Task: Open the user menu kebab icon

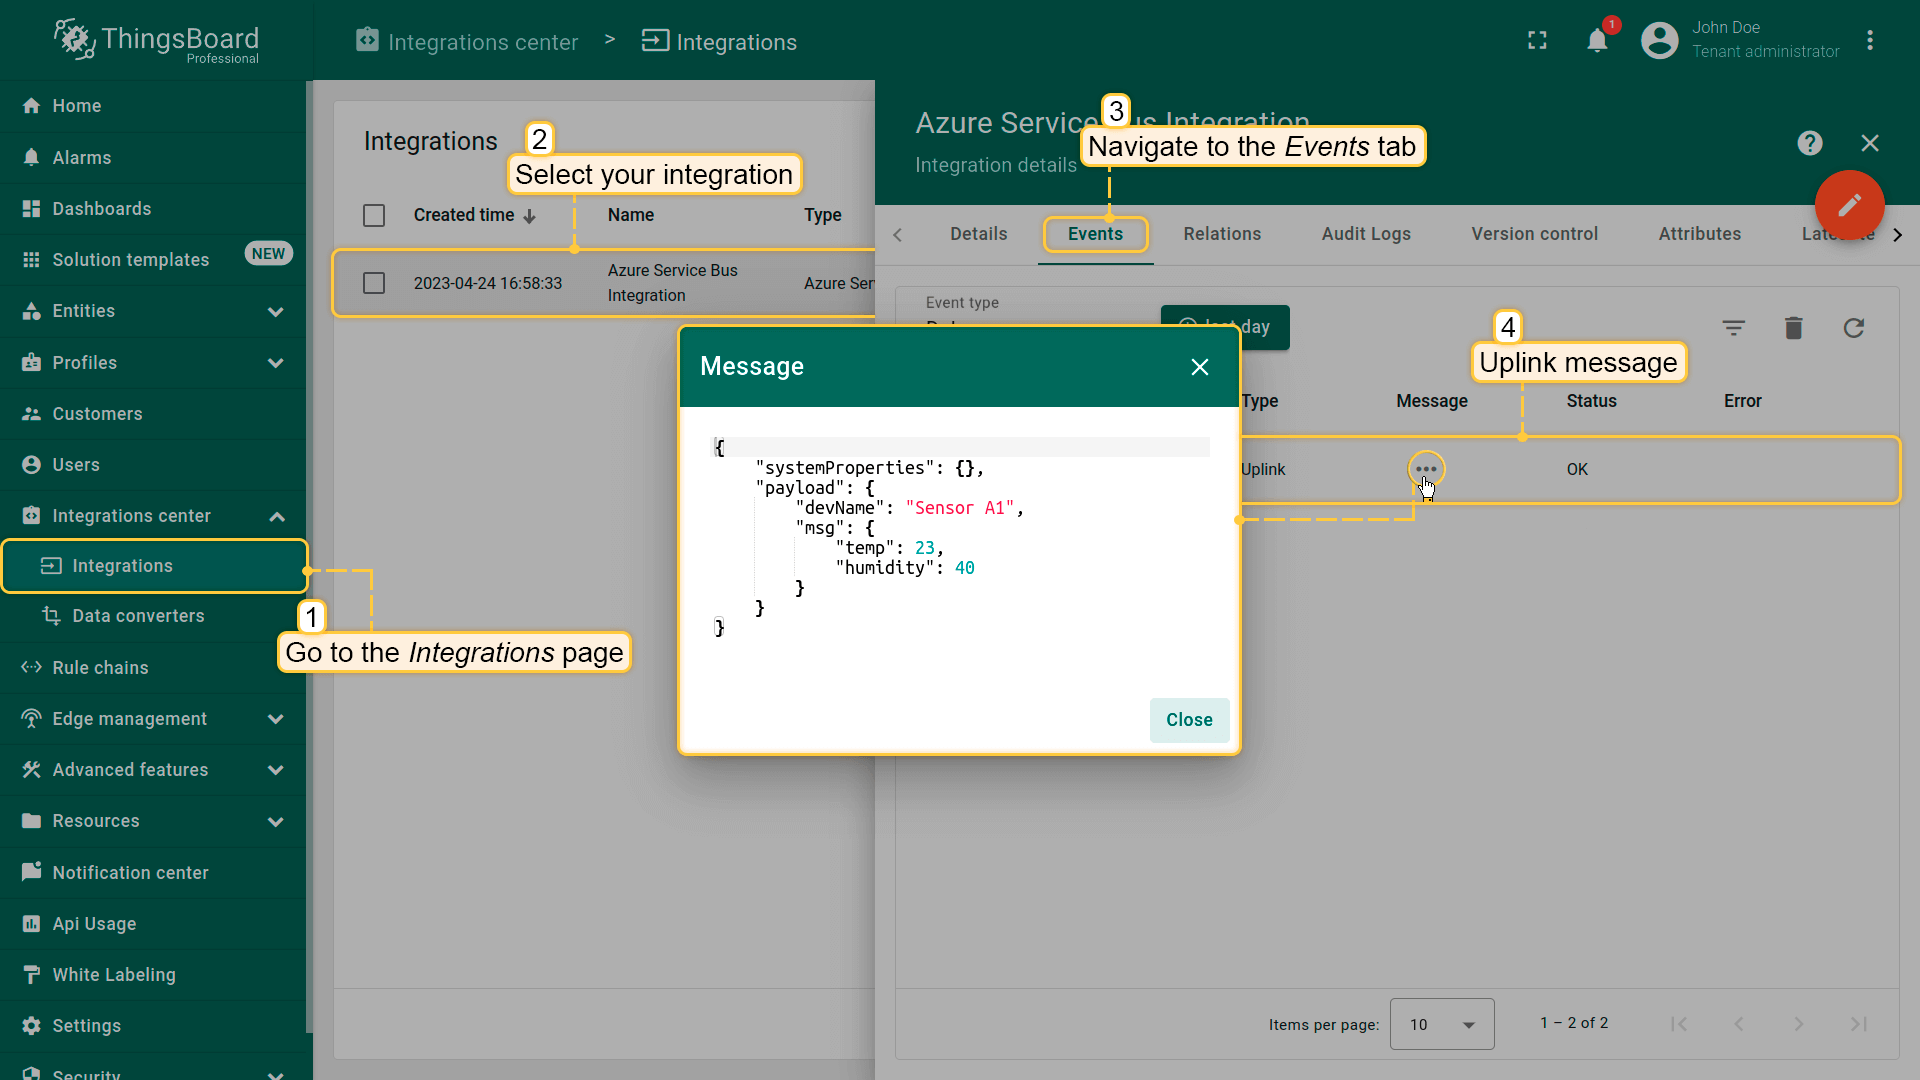Action: [1869, 41]
